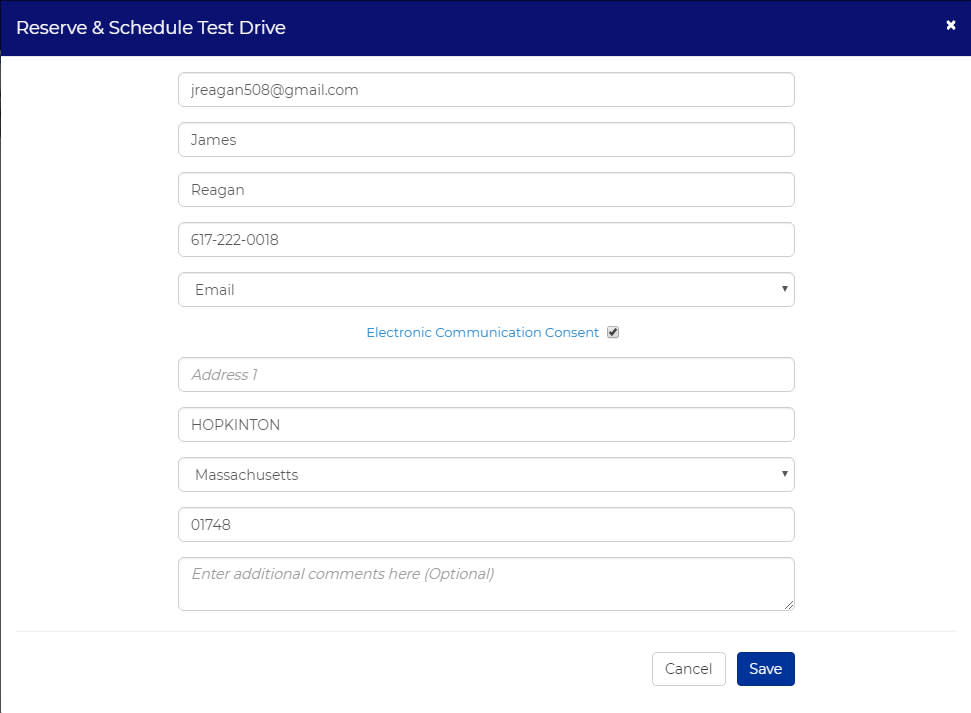Click the phone number field 617-222-0018

(x=486, y=240)
